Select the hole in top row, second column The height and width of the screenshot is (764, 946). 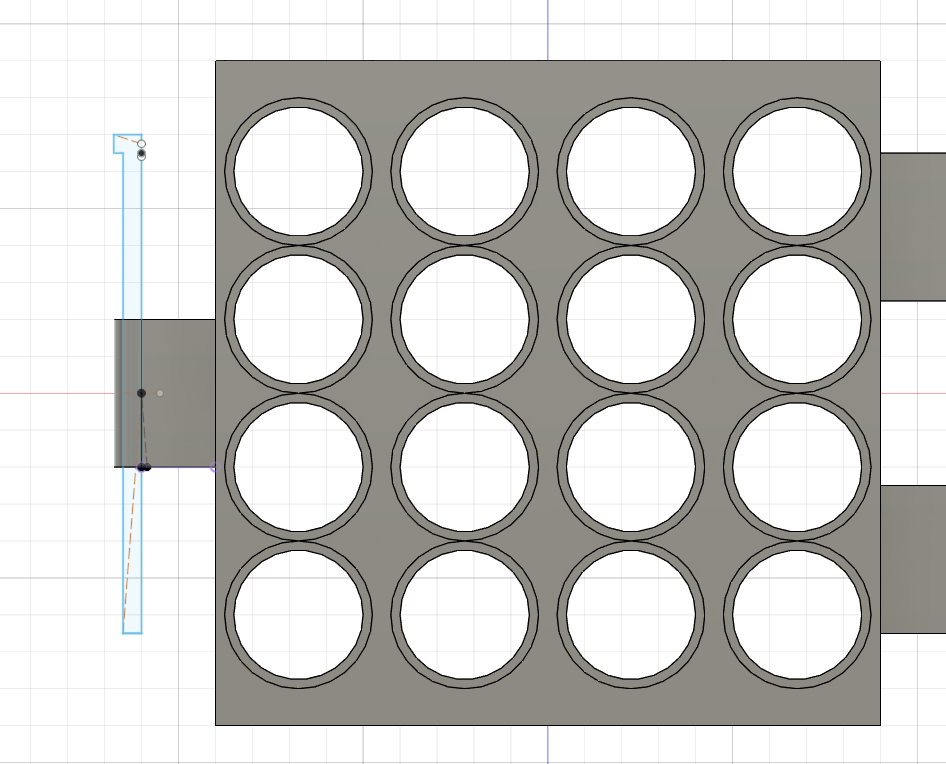pos(465,171)
